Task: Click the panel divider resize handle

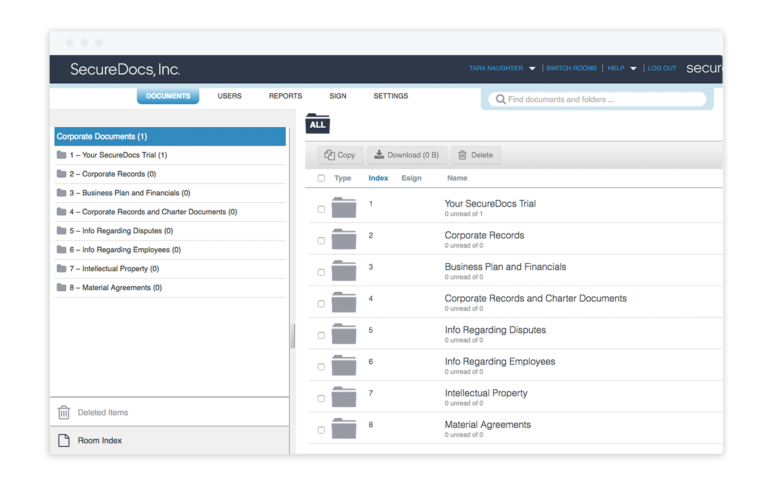Action: point(292,336)
